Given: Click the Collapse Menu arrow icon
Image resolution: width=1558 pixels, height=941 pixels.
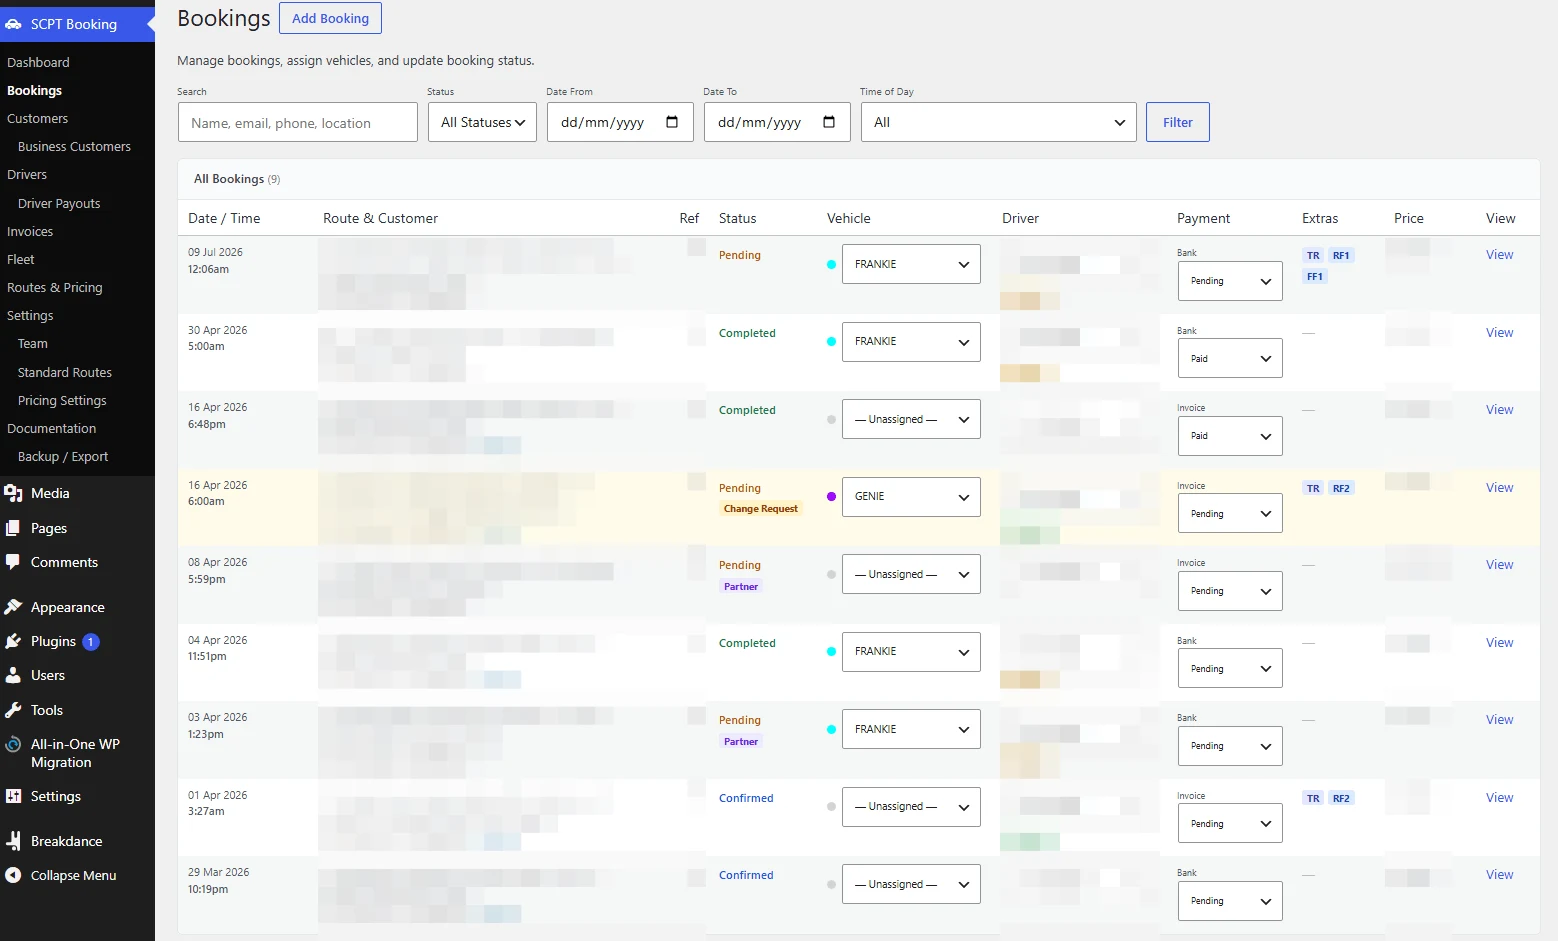Looking at the screenshot, I should 13,875.
